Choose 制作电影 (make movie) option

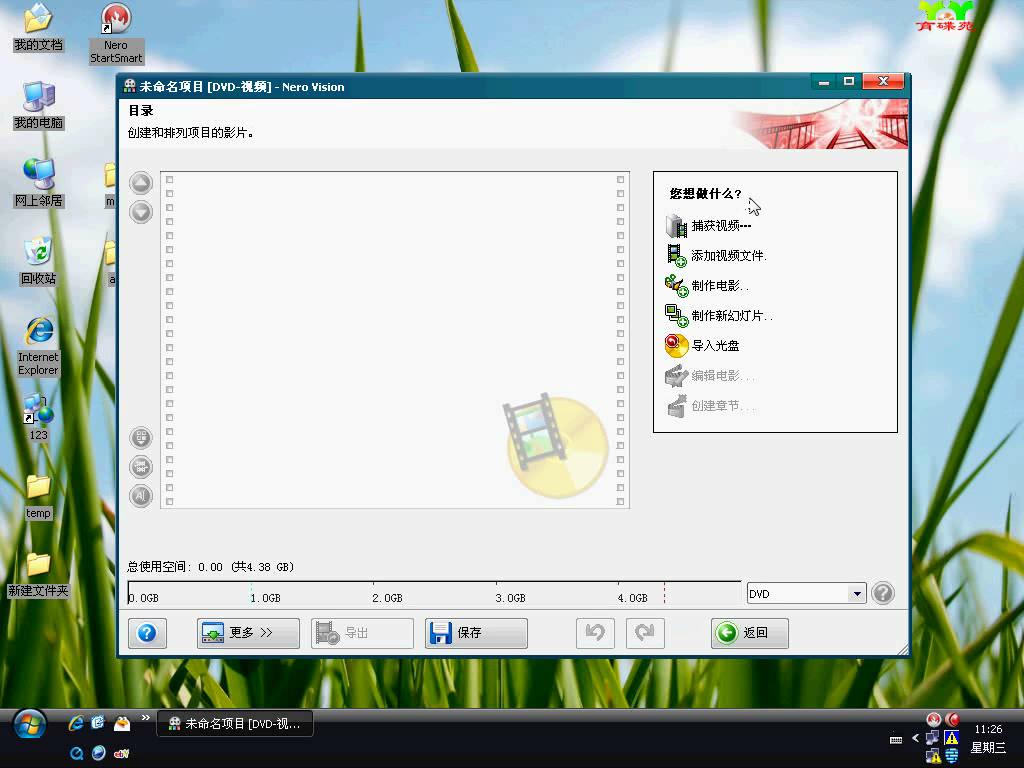(707, 285)
